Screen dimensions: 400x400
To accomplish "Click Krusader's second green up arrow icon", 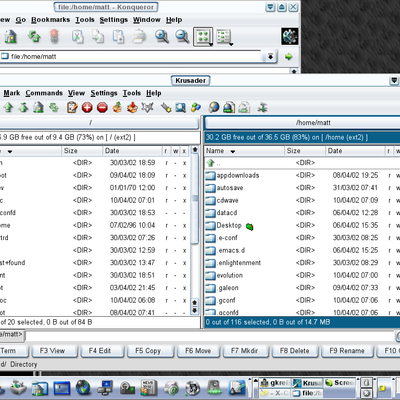I will (x=23, y=107).
